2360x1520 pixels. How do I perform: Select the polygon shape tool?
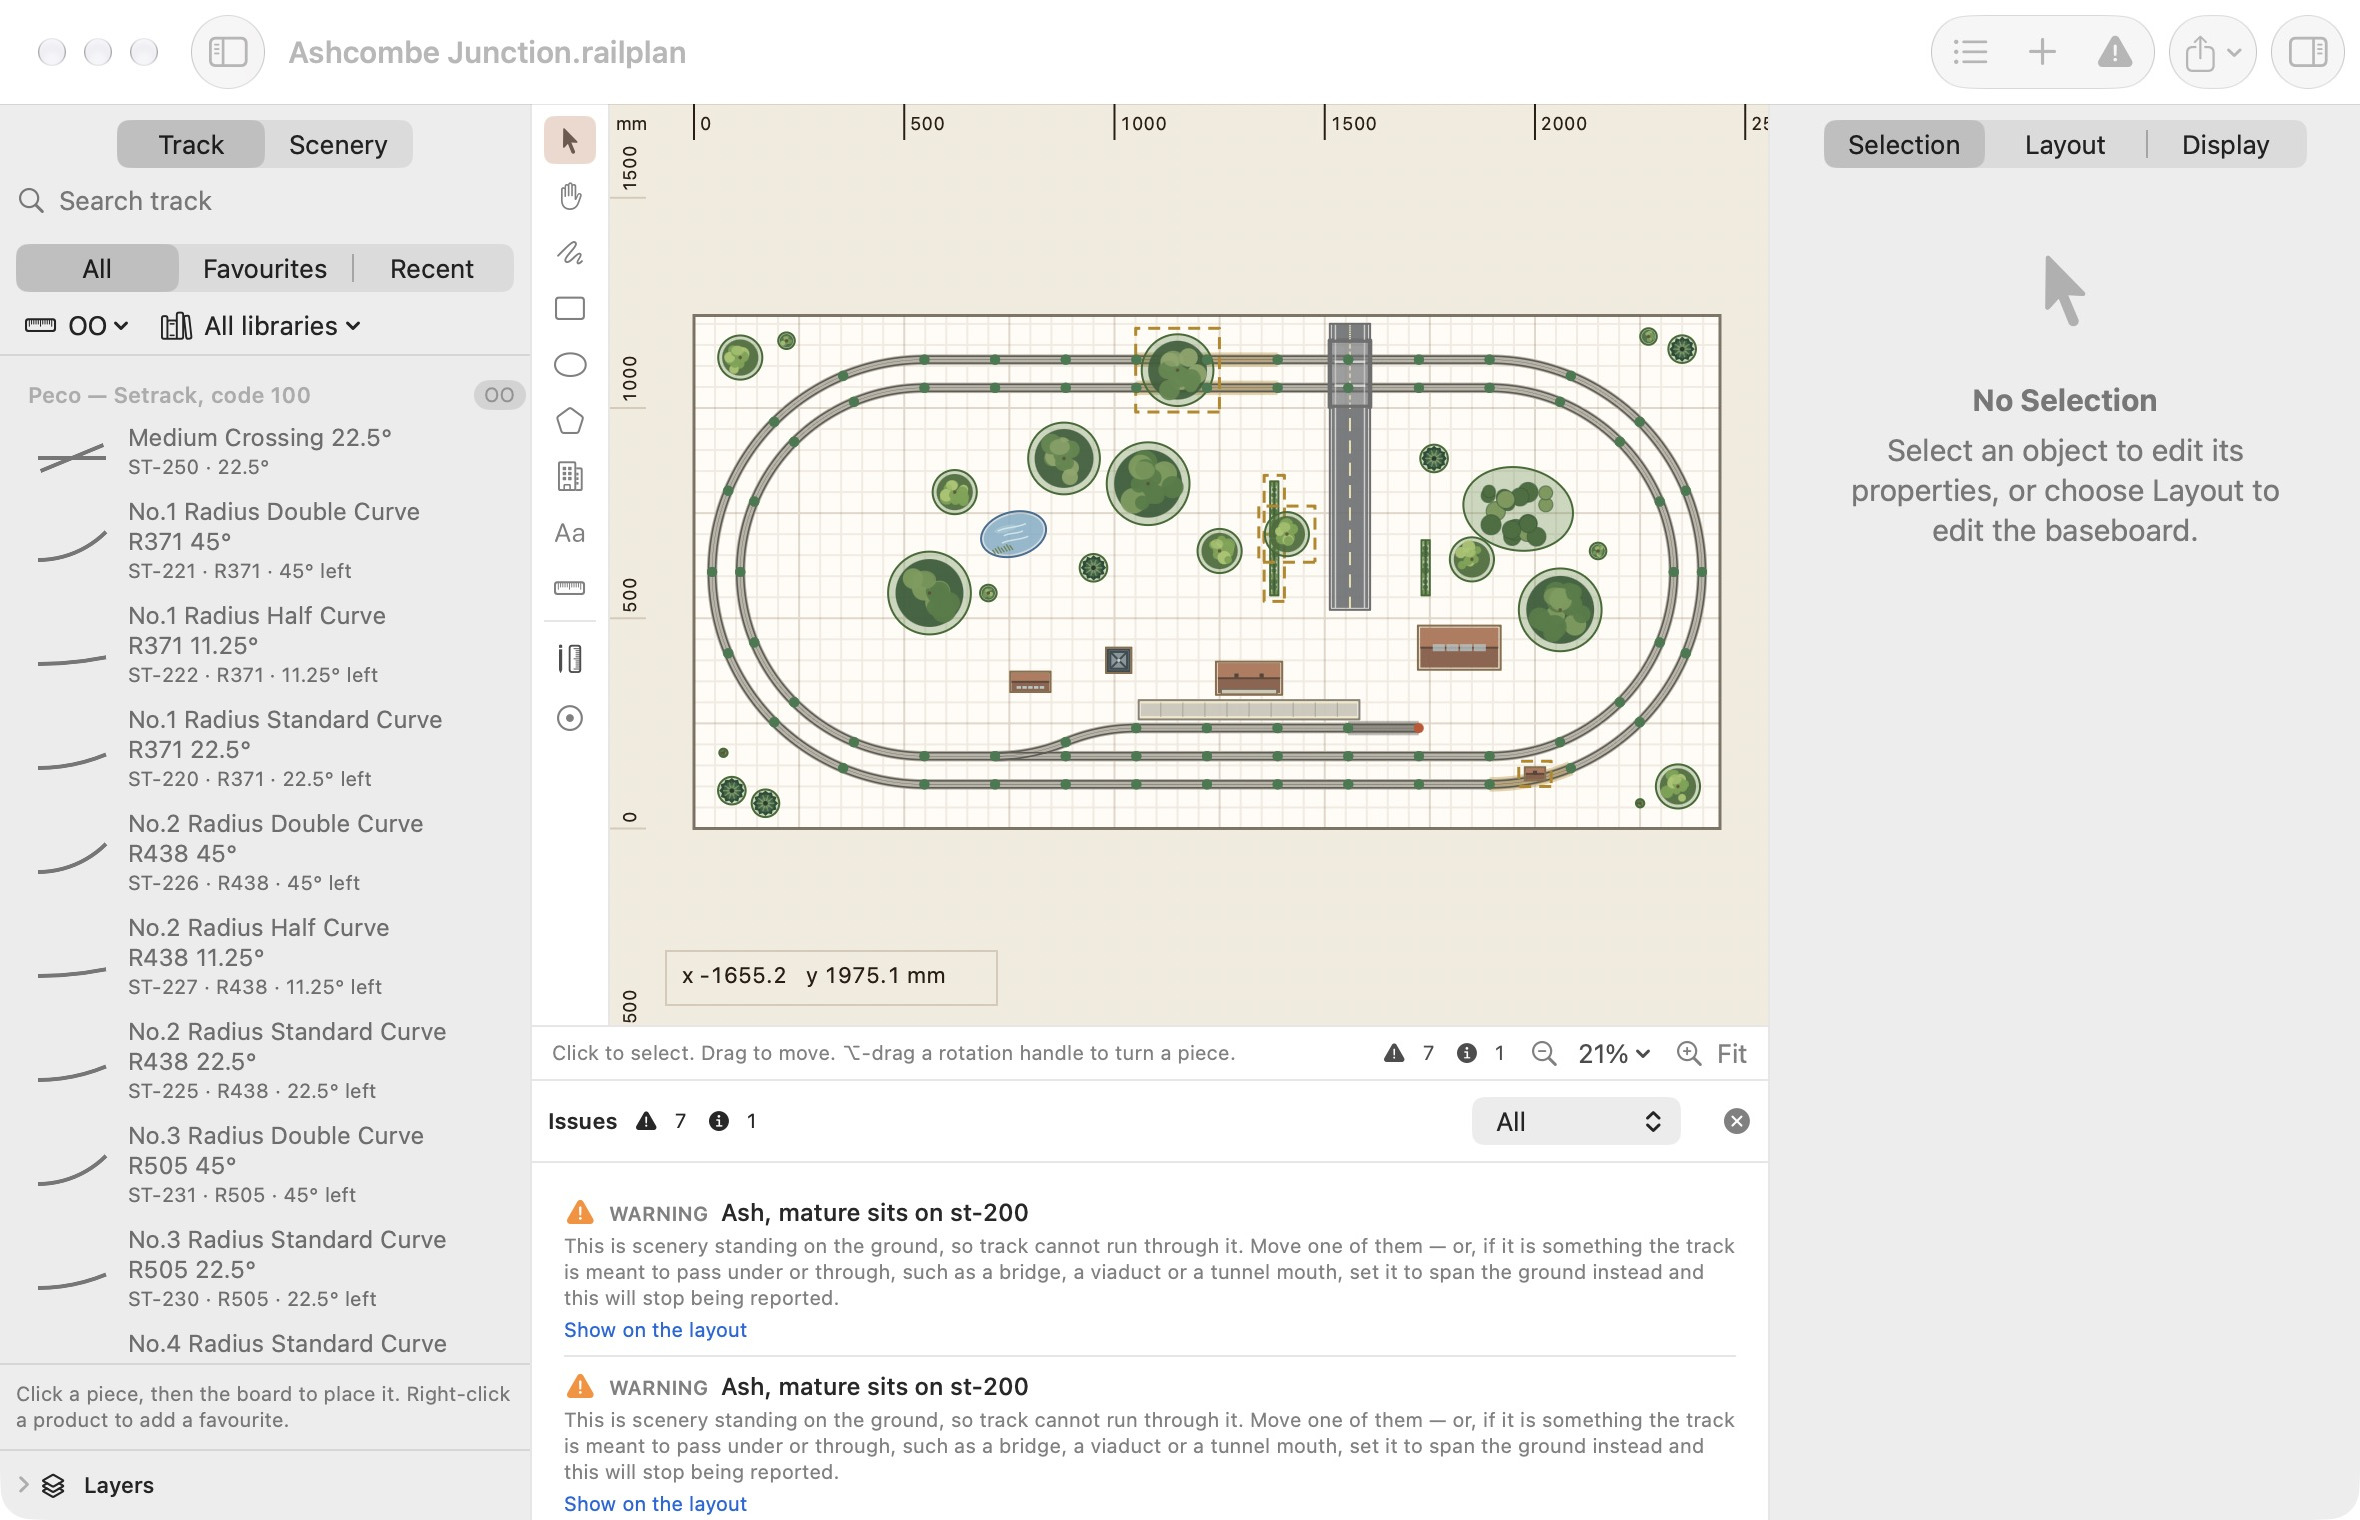tap(570, 421)
